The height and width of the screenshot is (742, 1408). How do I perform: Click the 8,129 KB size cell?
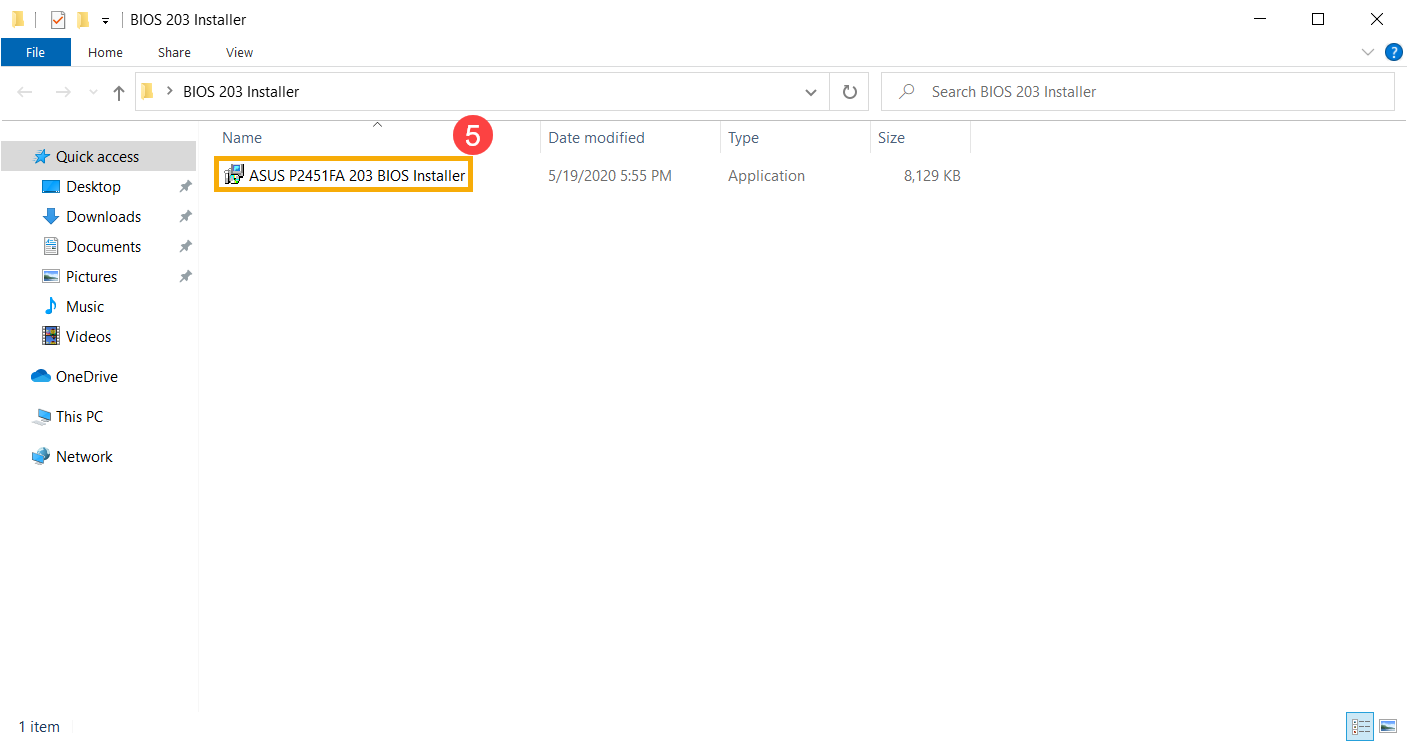click(x=932, y=176)
